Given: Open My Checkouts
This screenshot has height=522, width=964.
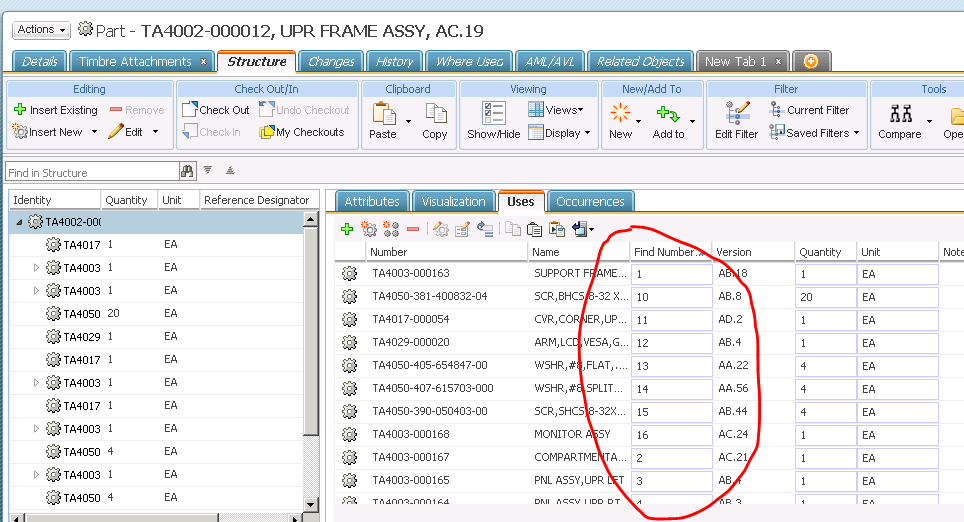Looking at the screenshot, I should coord(301,132).
